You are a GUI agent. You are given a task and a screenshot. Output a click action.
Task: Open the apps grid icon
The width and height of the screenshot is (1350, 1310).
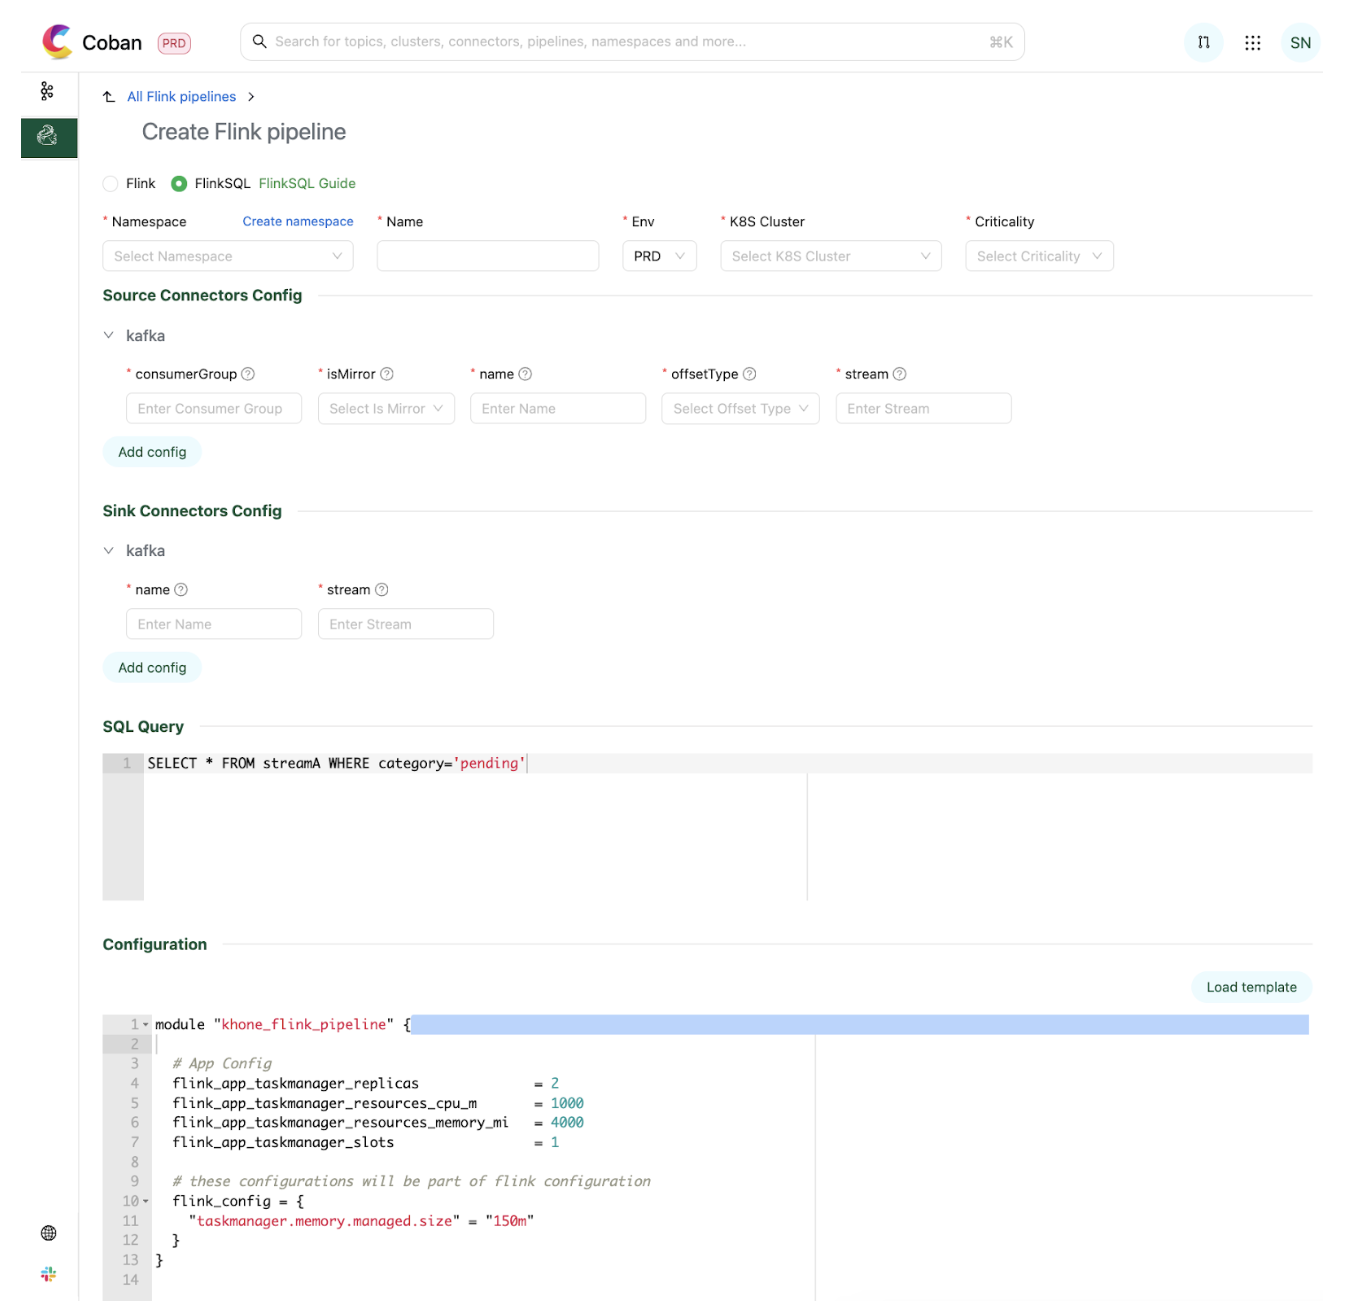pos(1252,42)
